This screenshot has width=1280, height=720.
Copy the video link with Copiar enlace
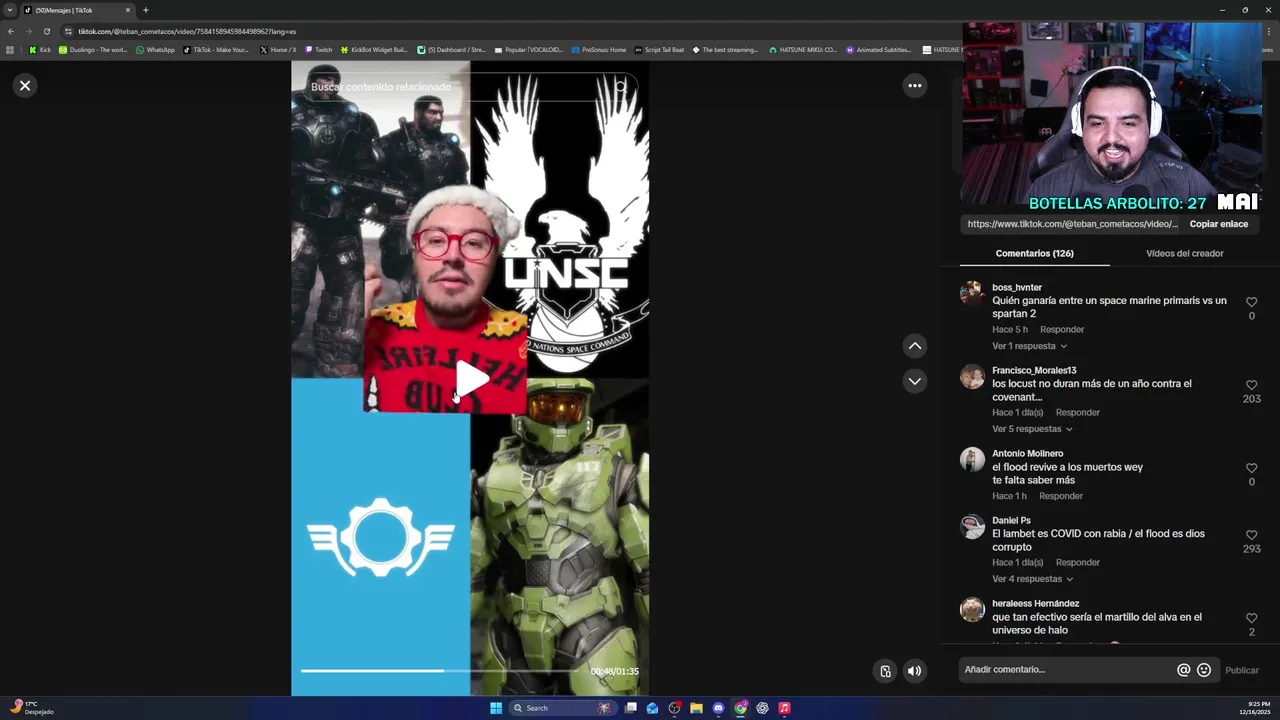pos(1218,224)
